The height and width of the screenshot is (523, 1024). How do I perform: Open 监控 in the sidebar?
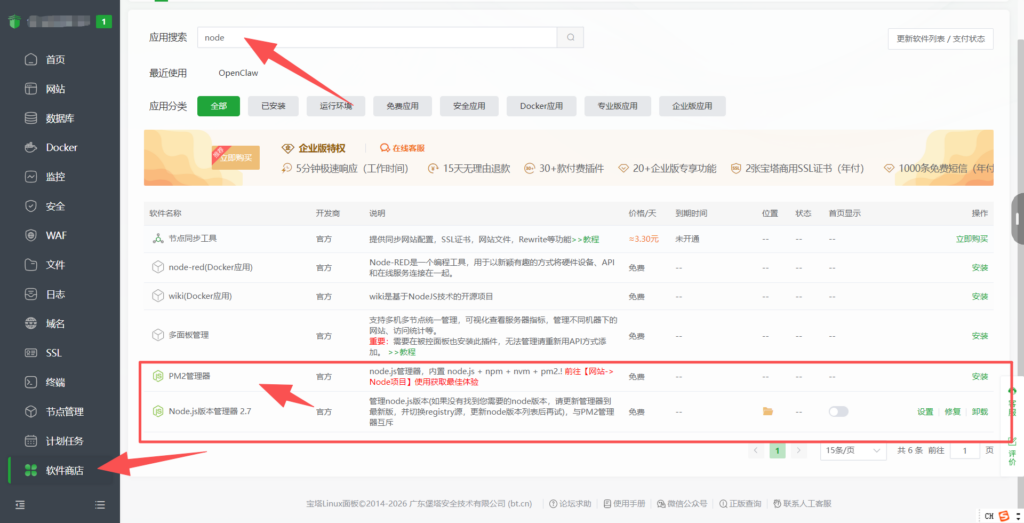click(55, 177)
